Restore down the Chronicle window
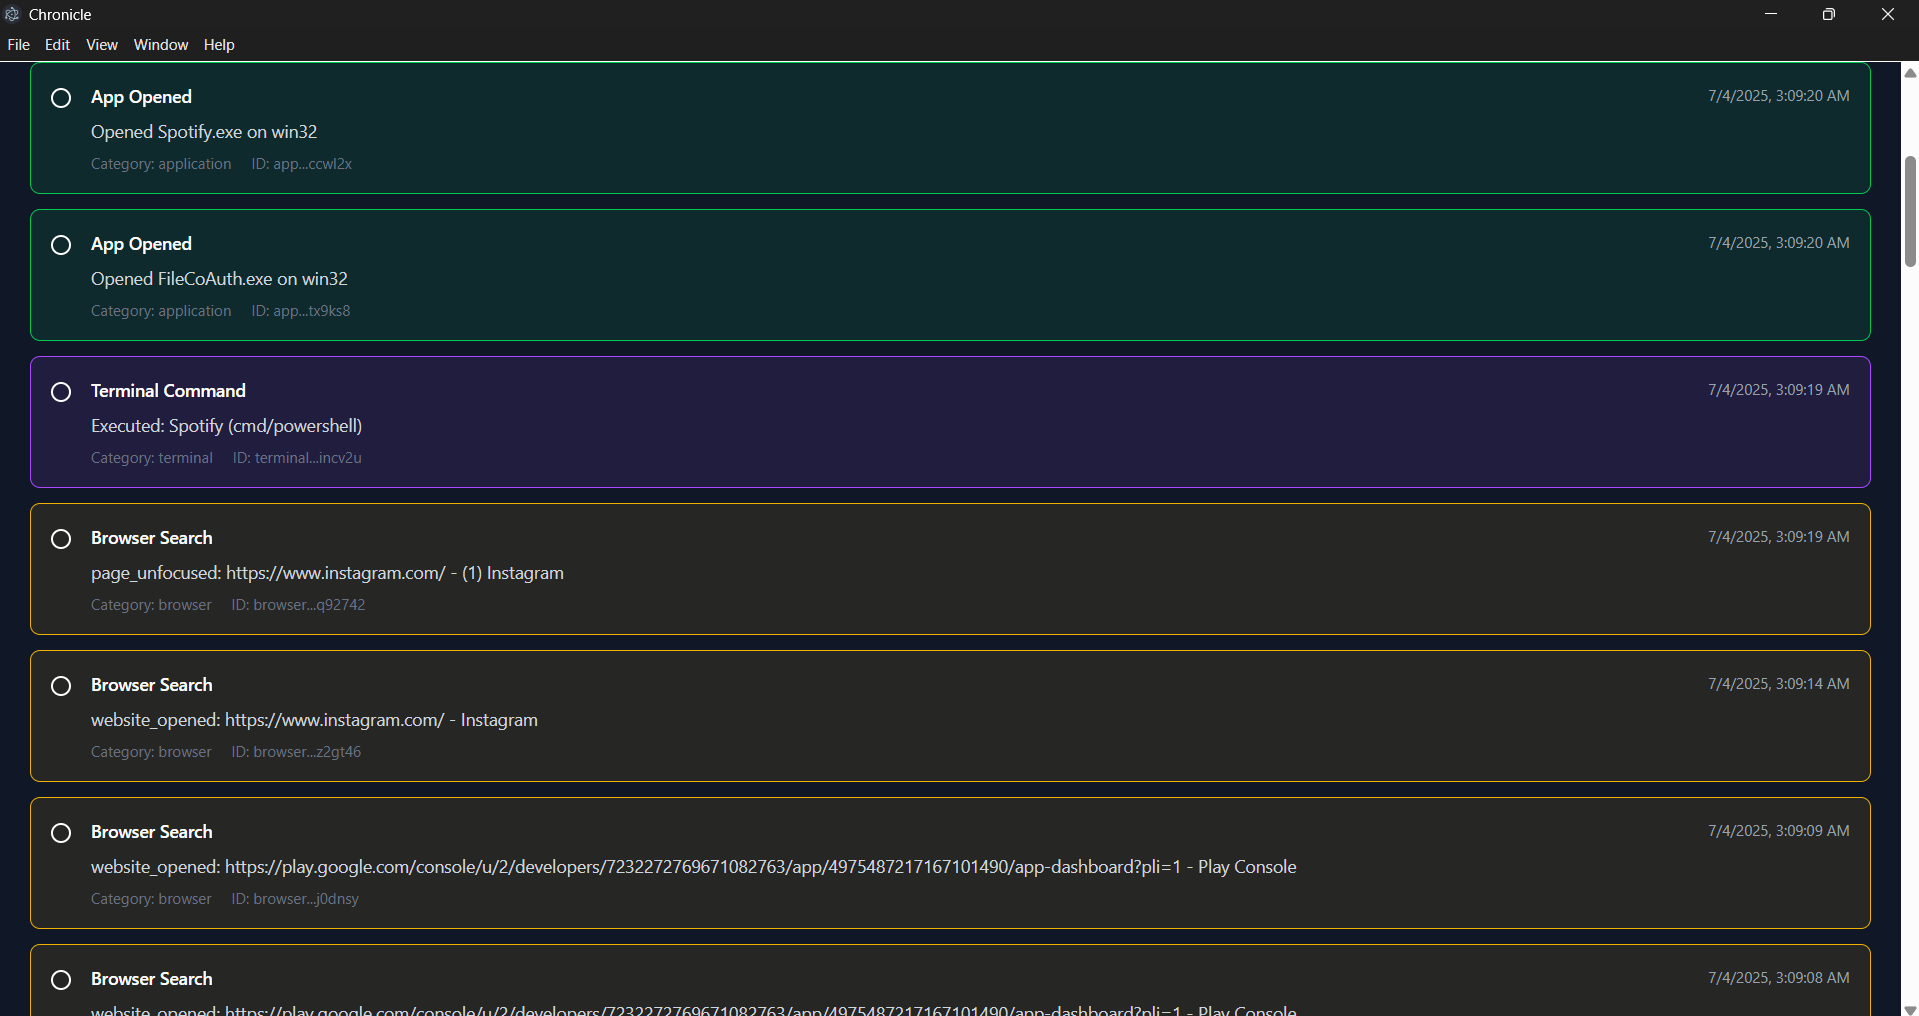 click(x=1829, y=14)
